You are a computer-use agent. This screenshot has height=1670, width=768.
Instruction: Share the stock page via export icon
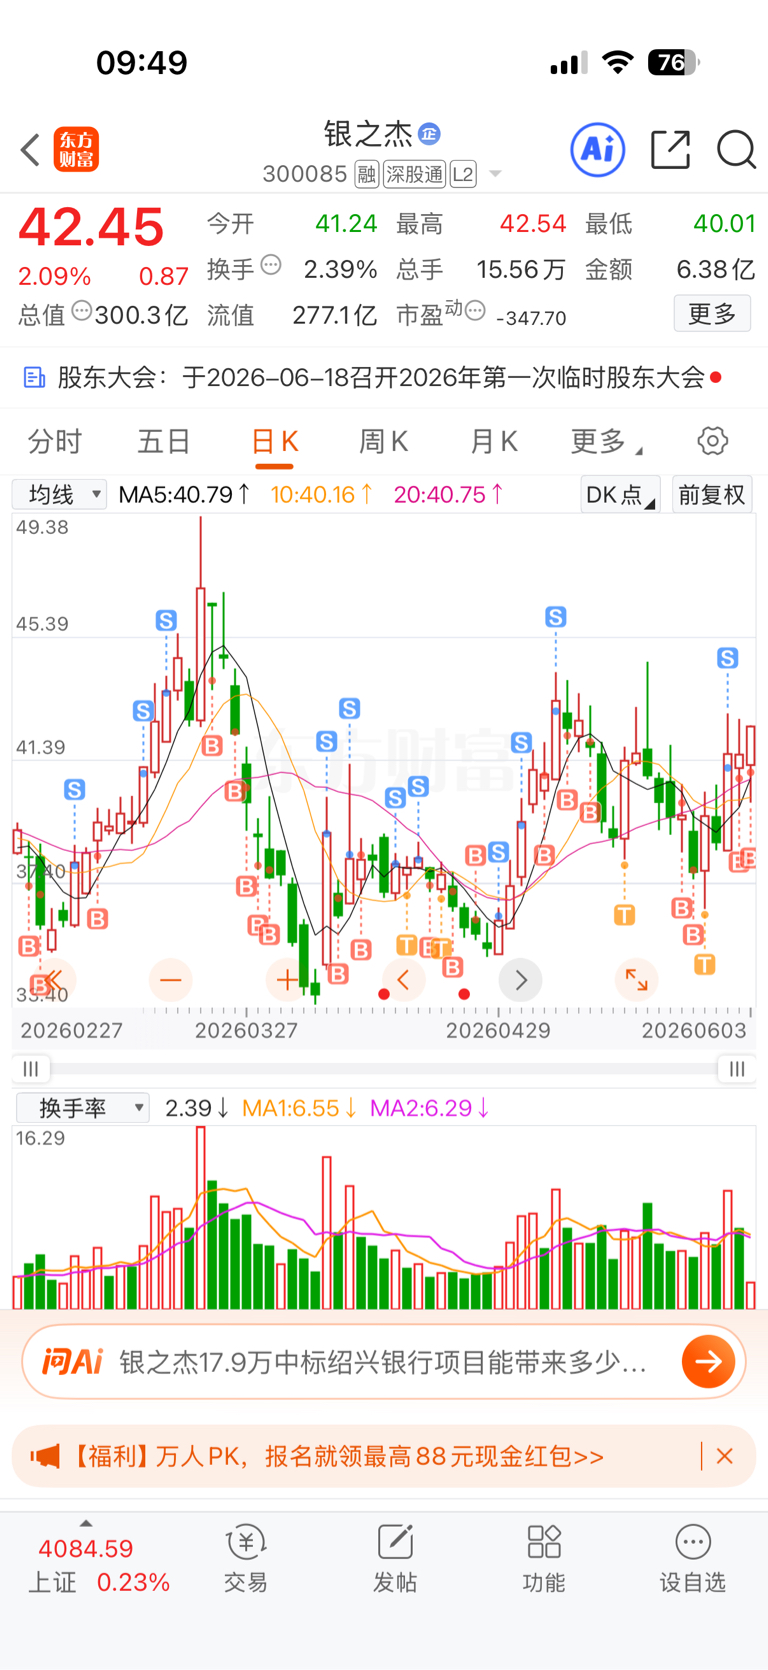670,150
